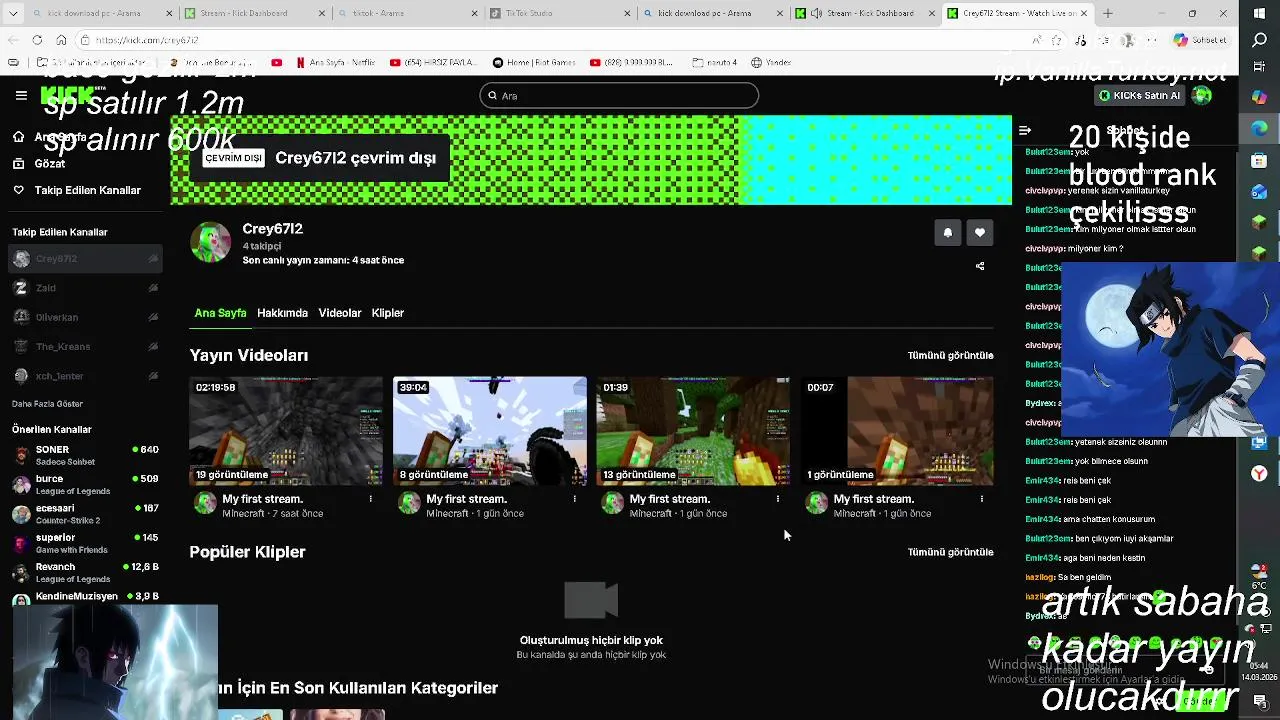Click offline icon next to Zaid
The height and width of the screenshot is (720, 1280).
point(153,288)
